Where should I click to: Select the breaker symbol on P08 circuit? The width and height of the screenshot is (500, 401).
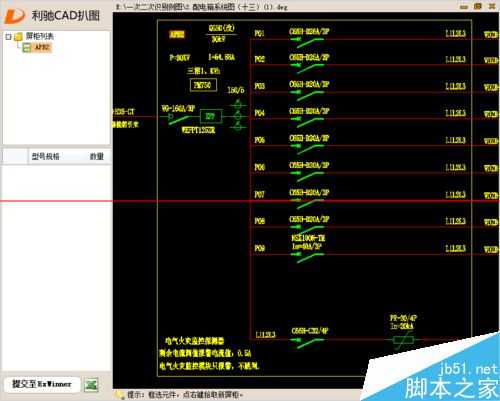(308, 230)
